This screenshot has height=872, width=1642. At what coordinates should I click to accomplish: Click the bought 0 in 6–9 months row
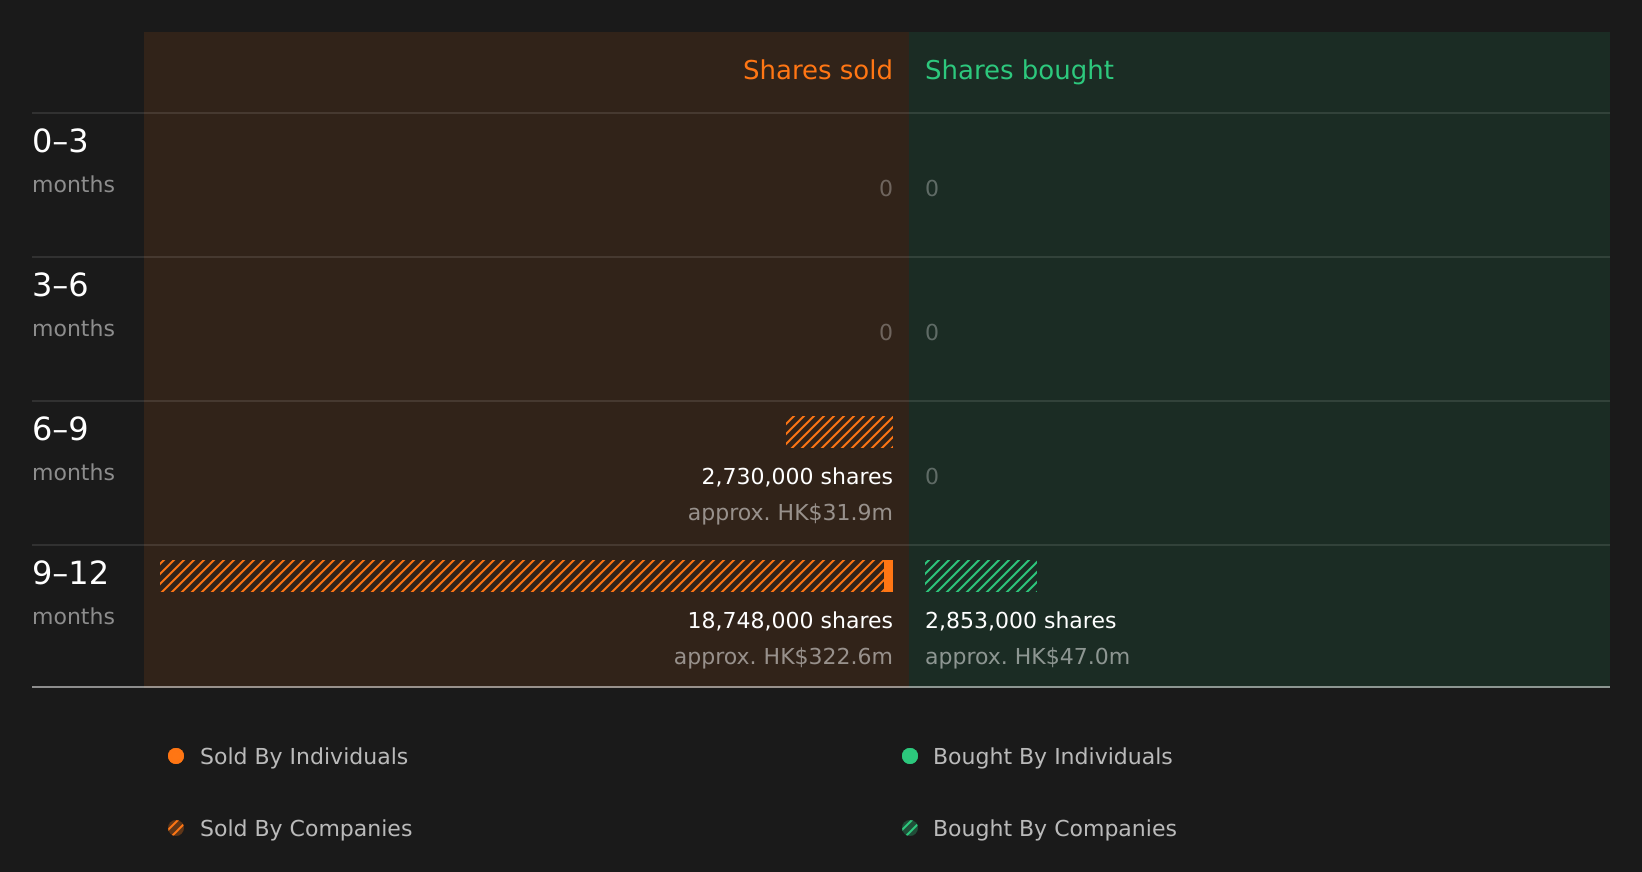point(932,477)
